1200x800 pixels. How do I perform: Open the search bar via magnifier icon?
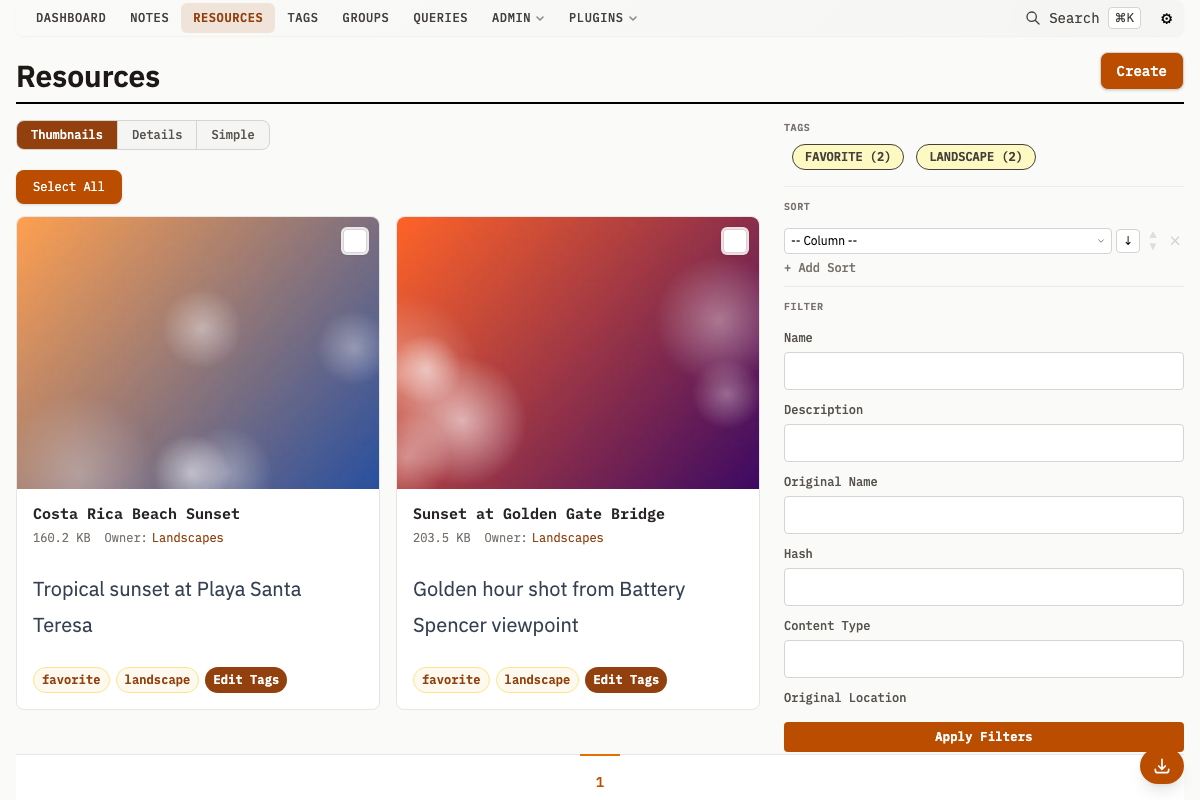[x=1032, y=18]
